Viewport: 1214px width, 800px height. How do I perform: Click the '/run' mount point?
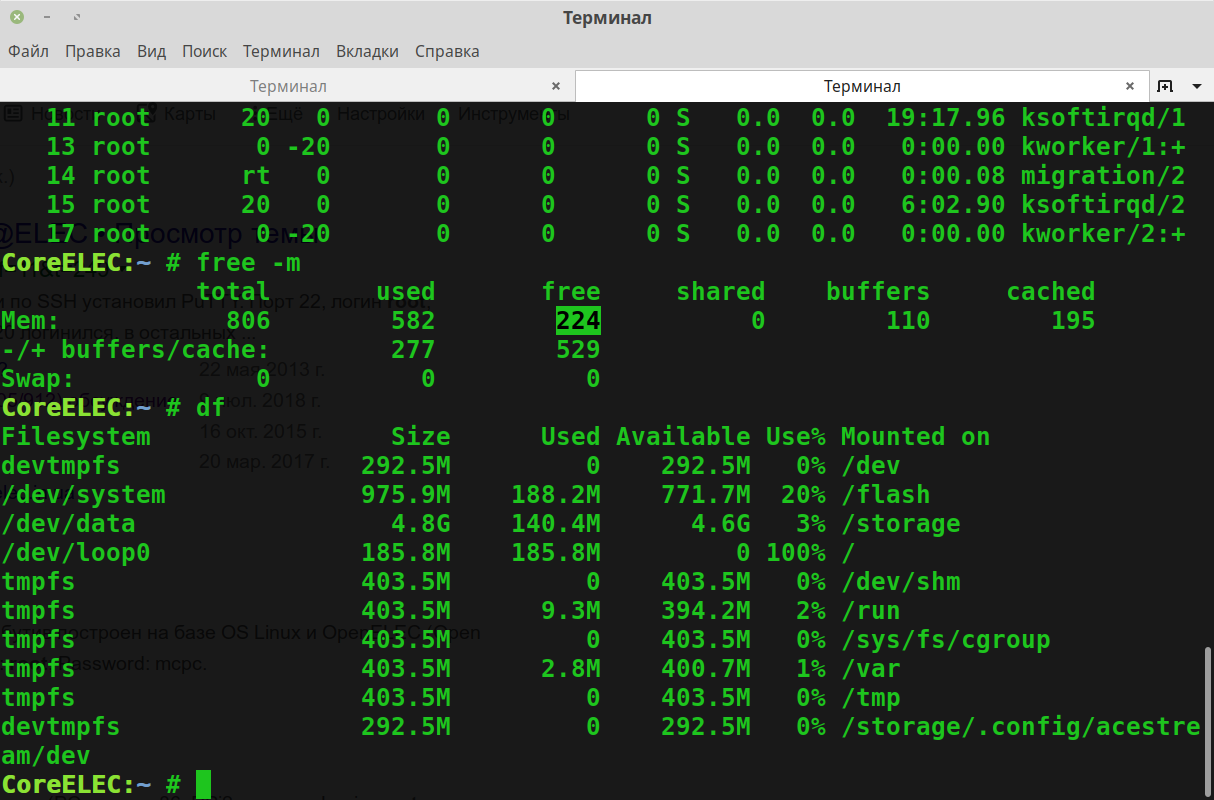tap(870, 610)
